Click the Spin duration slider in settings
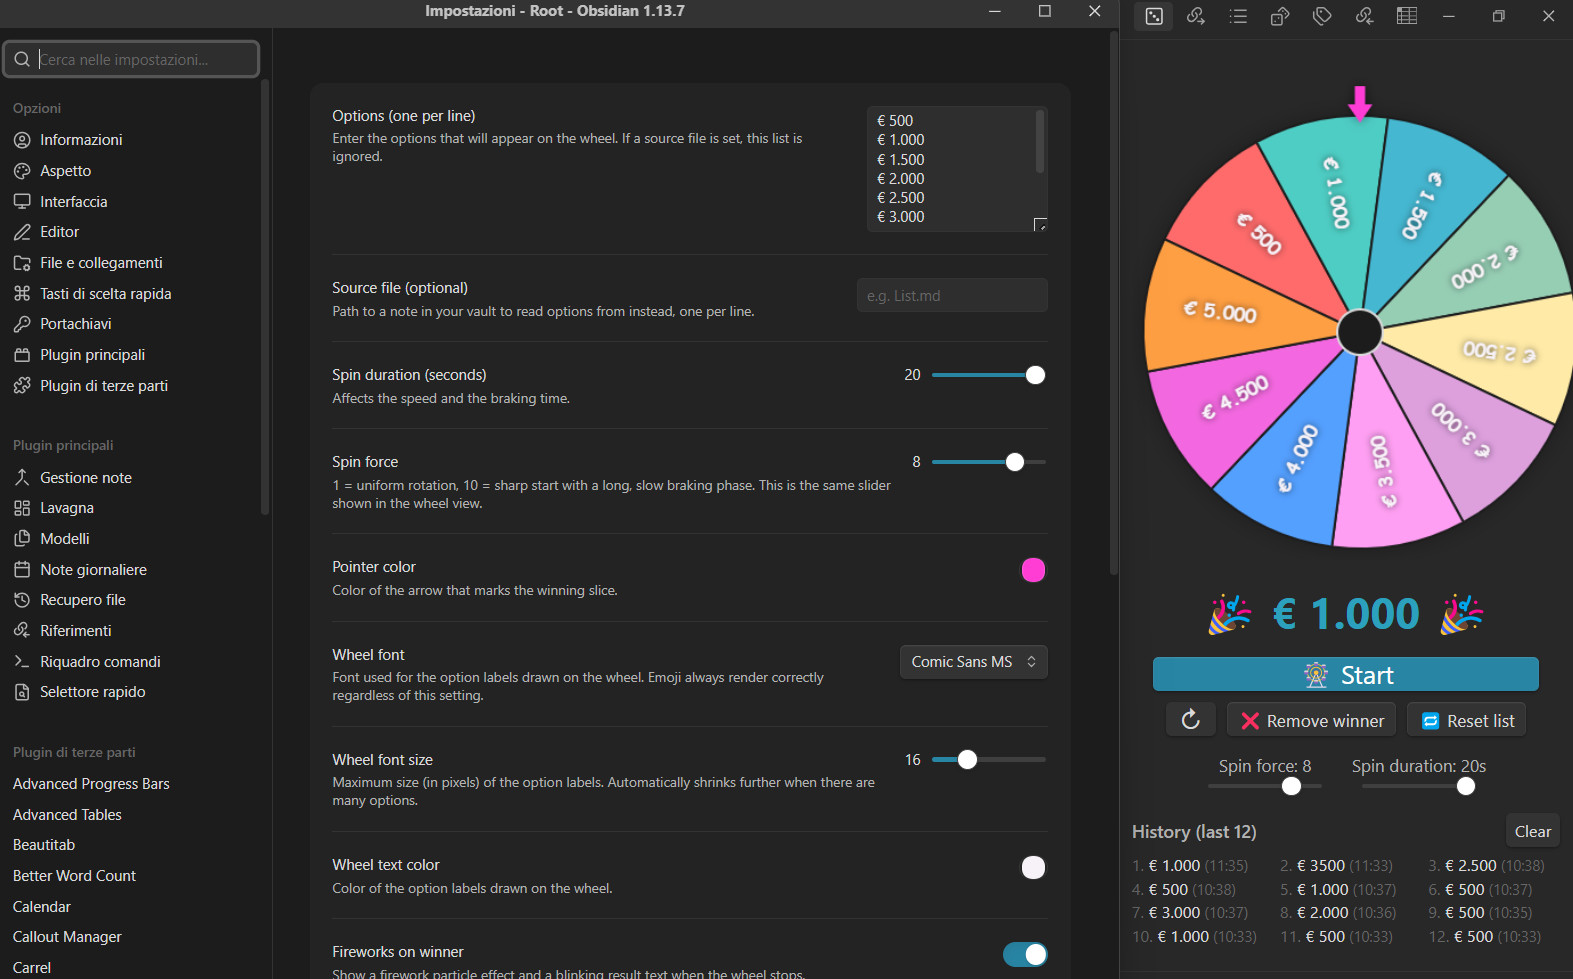The image size is (1573, 979). point(989,375)
